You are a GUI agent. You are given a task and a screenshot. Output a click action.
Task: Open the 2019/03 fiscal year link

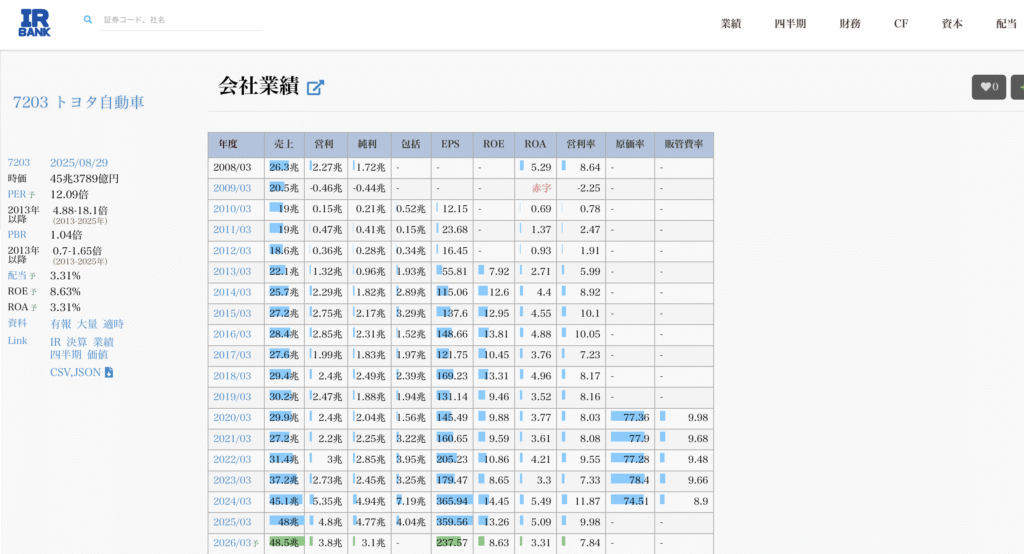(232, 397)
